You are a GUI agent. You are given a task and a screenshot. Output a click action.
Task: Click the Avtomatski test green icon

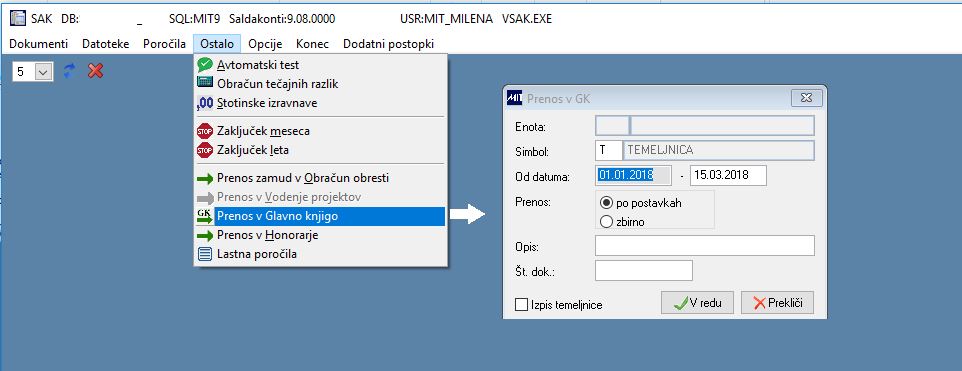pyautogui.click(x=205, y=65)
